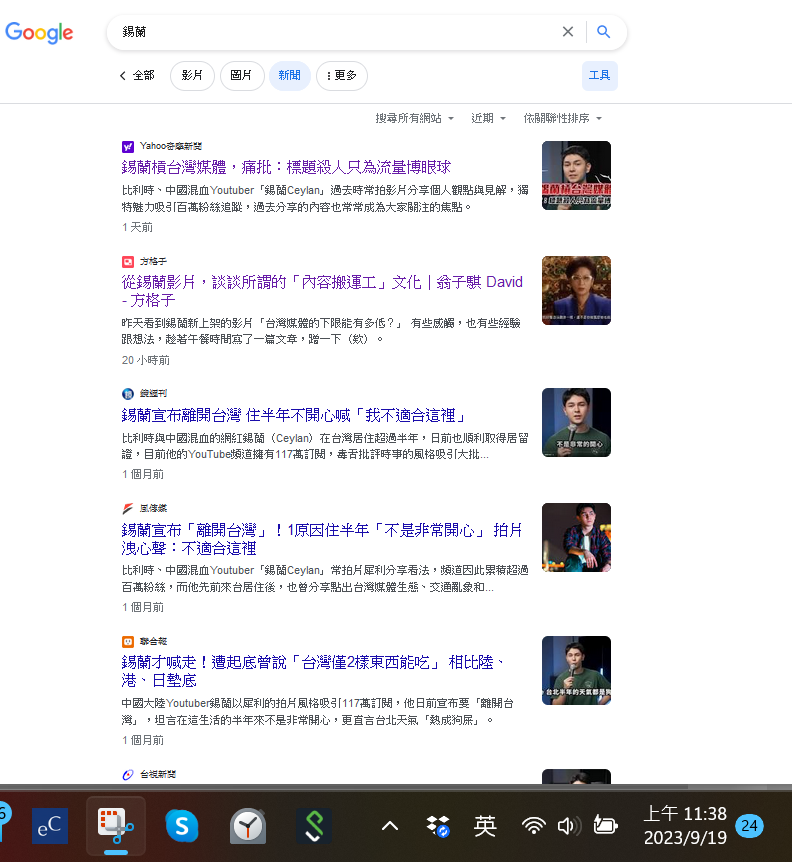Image resolution: width=792 pixels, height=862 pixels.
Task: Open article 錫蘭宣布離開台灣 住半年不開心
Action: [x=295, y=415]
